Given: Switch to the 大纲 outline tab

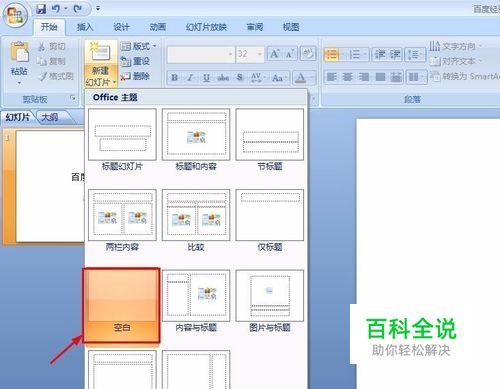Looking at the screenshot, I should point(50,117).
